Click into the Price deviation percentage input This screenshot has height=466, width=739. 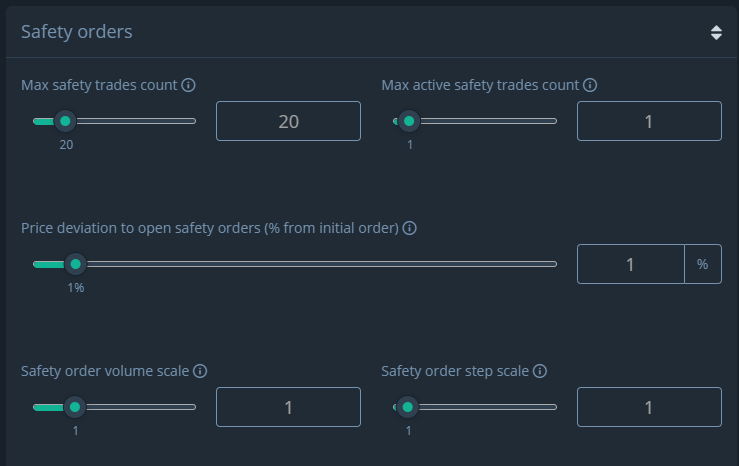tap(631, 264)
